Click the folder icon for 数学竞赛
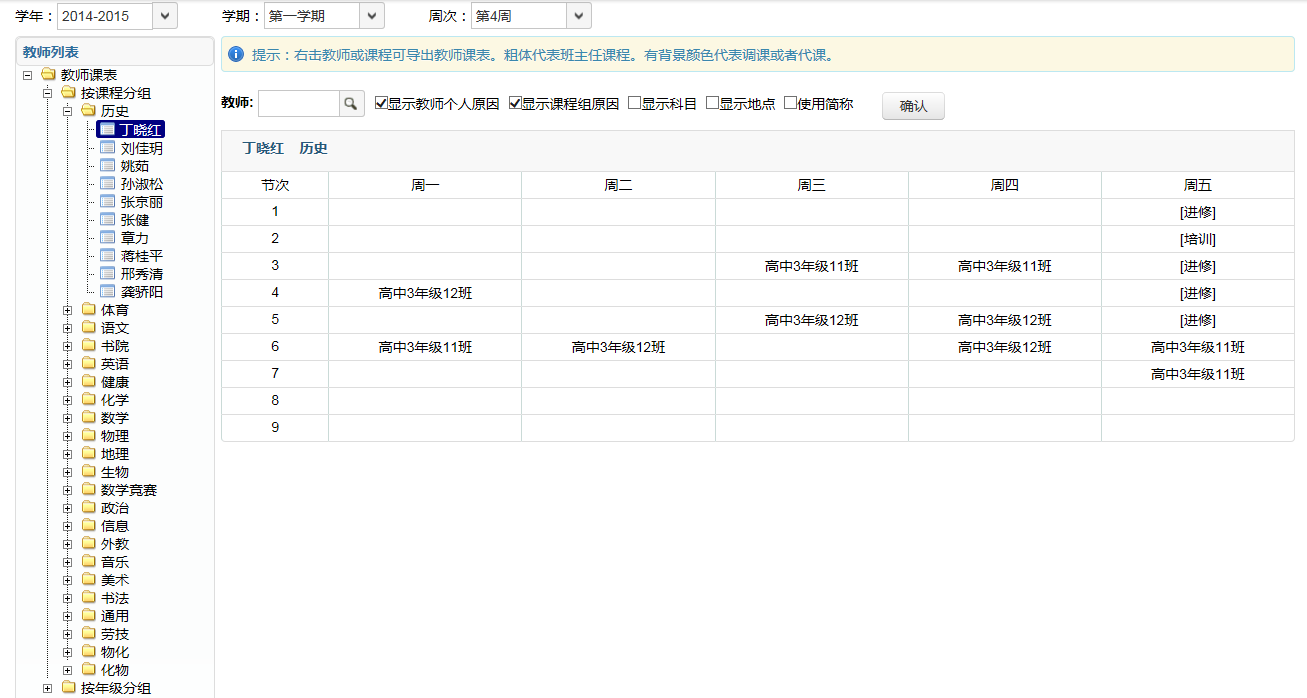Viewport: 1307px width, 698px height. [x=89, y=490]
